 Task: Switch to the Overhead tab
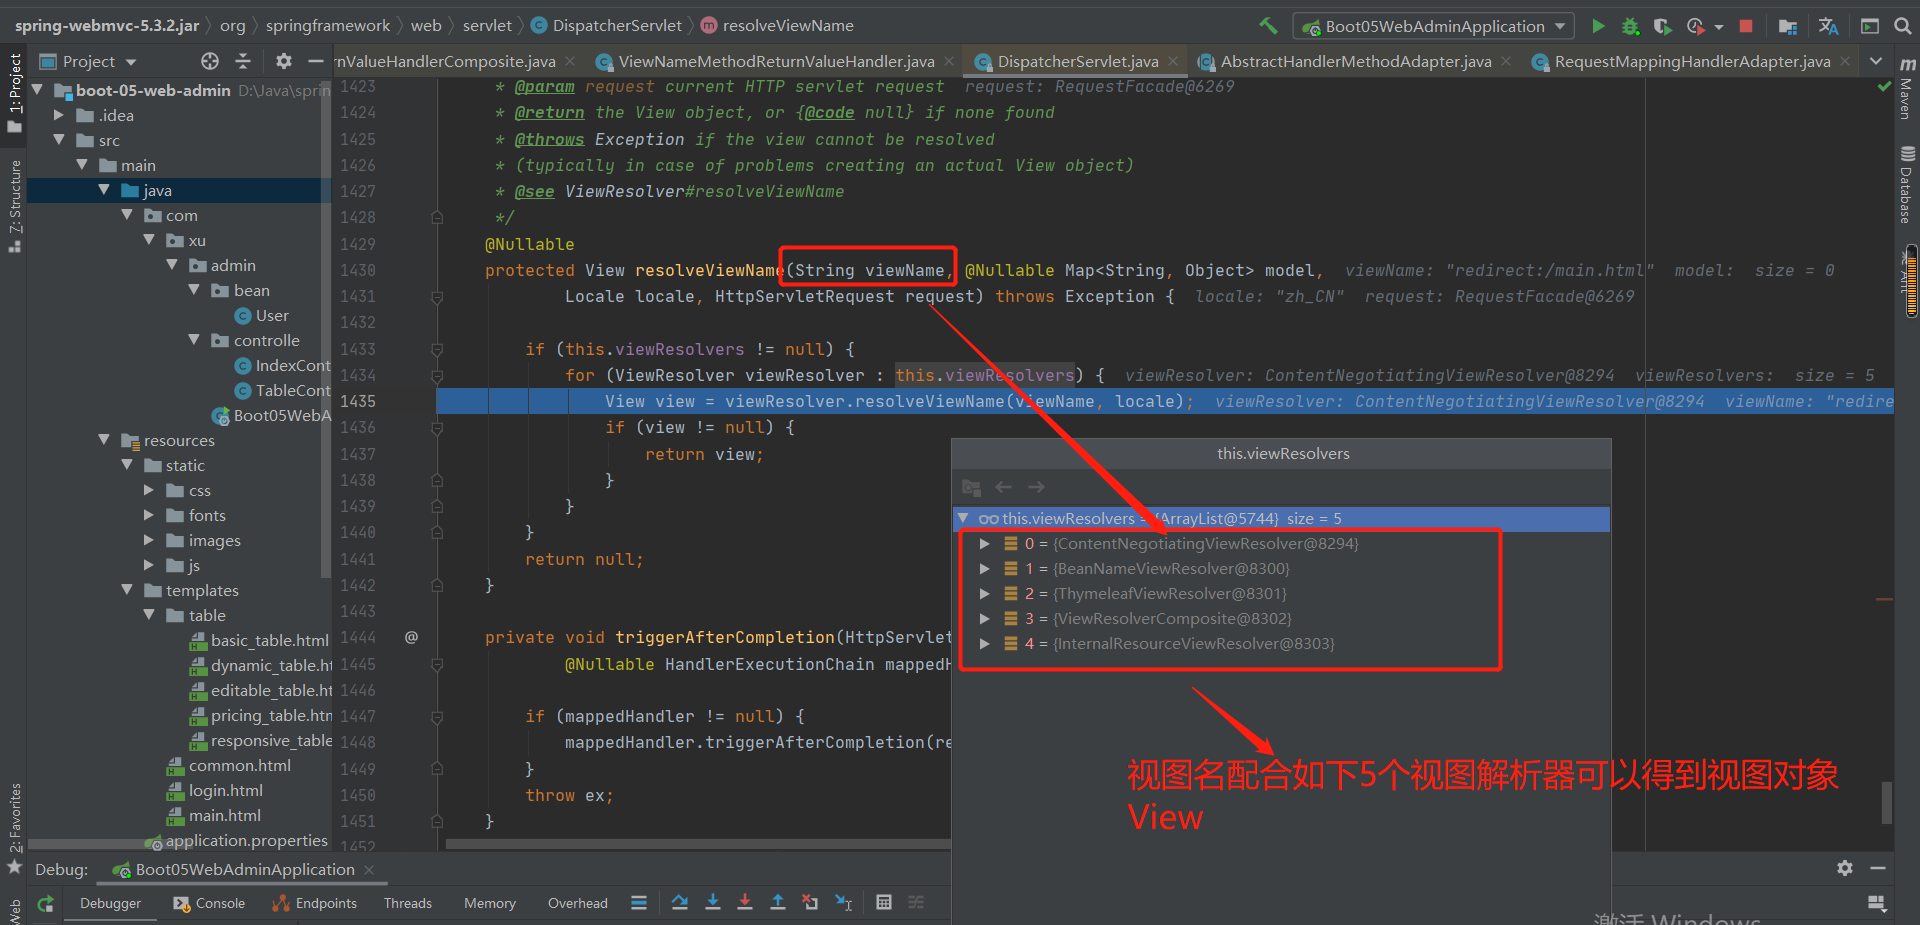(x=578, y=903)
